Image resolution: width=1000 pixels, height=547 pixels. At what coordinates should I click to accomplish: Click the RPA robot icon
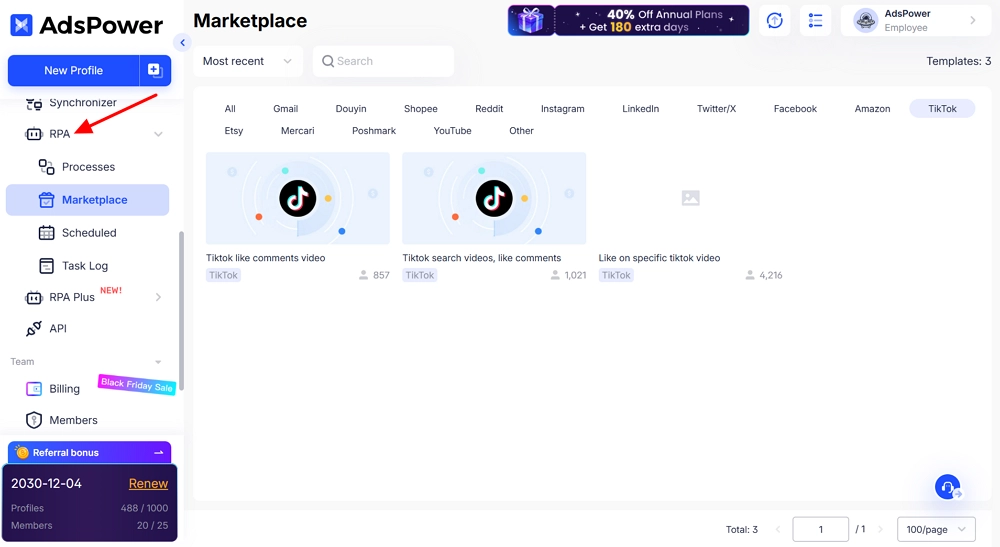coord(33,134)
